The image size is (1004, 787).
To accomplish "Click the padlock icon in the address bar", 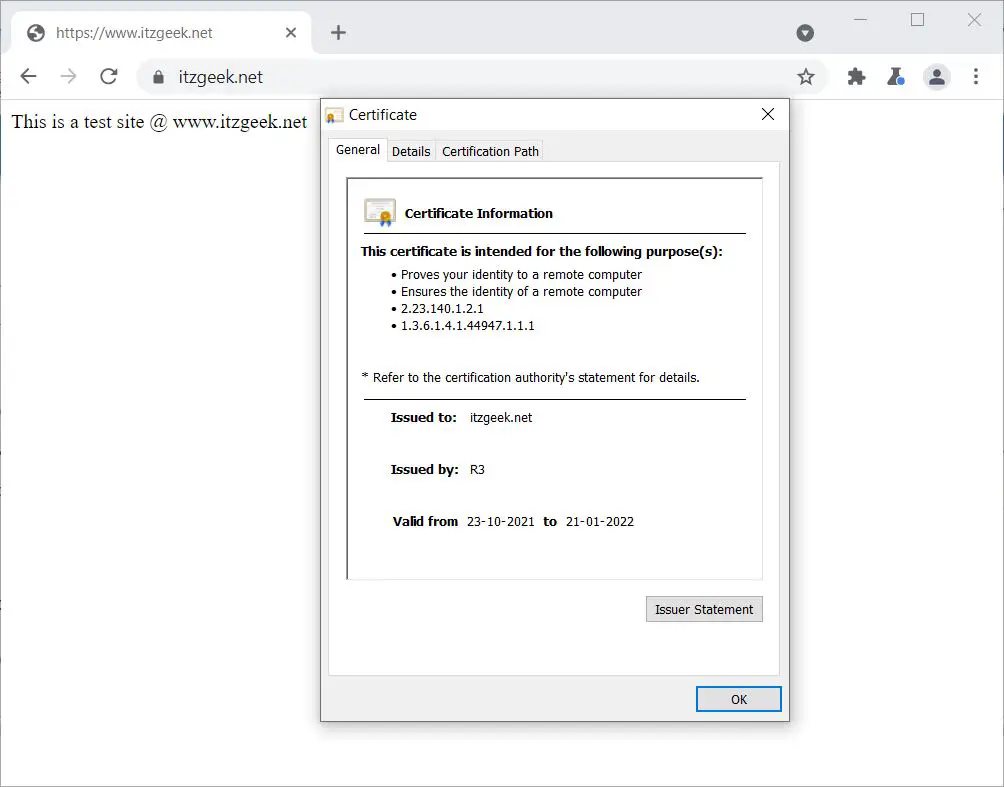I will pos(160,76).
